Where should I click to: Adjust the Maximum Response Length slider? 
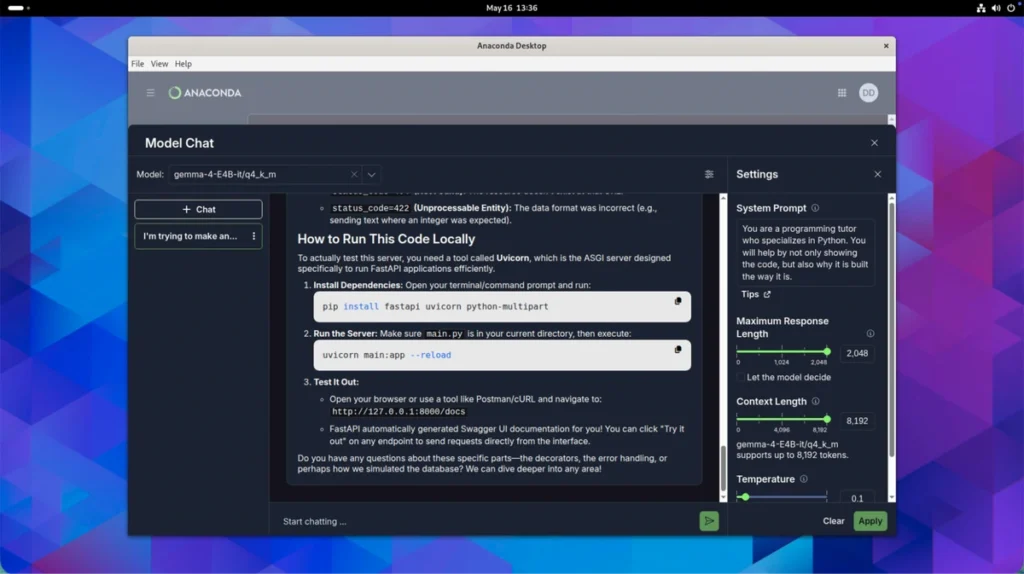coord(782,352)
